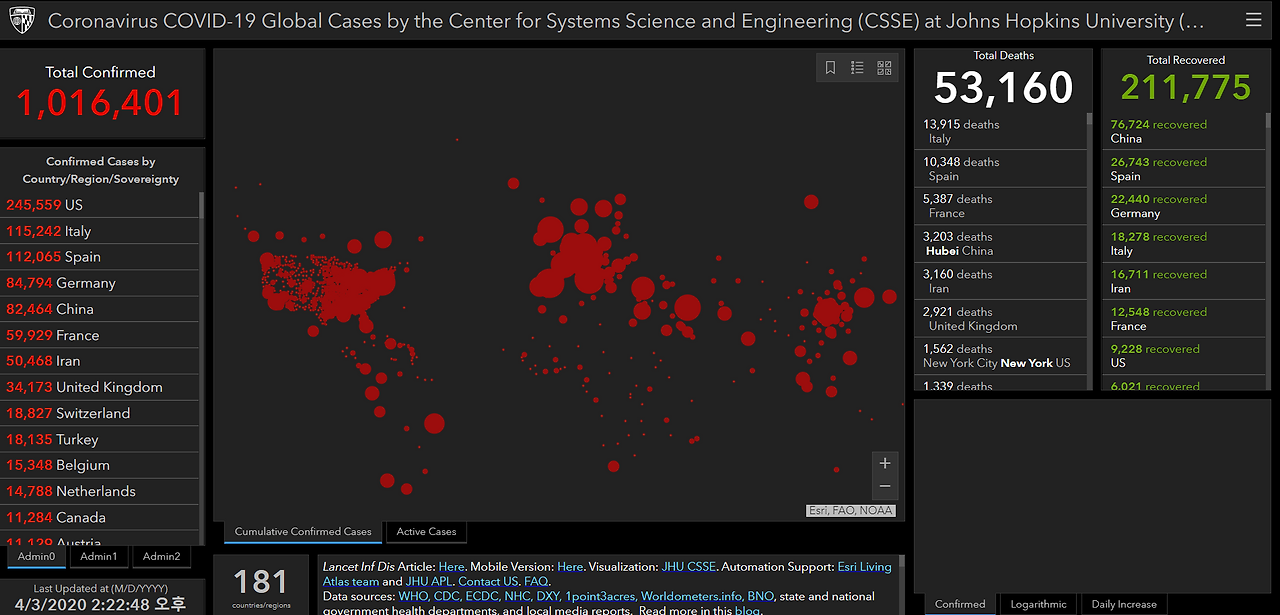
Task: Click the 26,743 recovered Spain entry
Action: (1186, 169)
